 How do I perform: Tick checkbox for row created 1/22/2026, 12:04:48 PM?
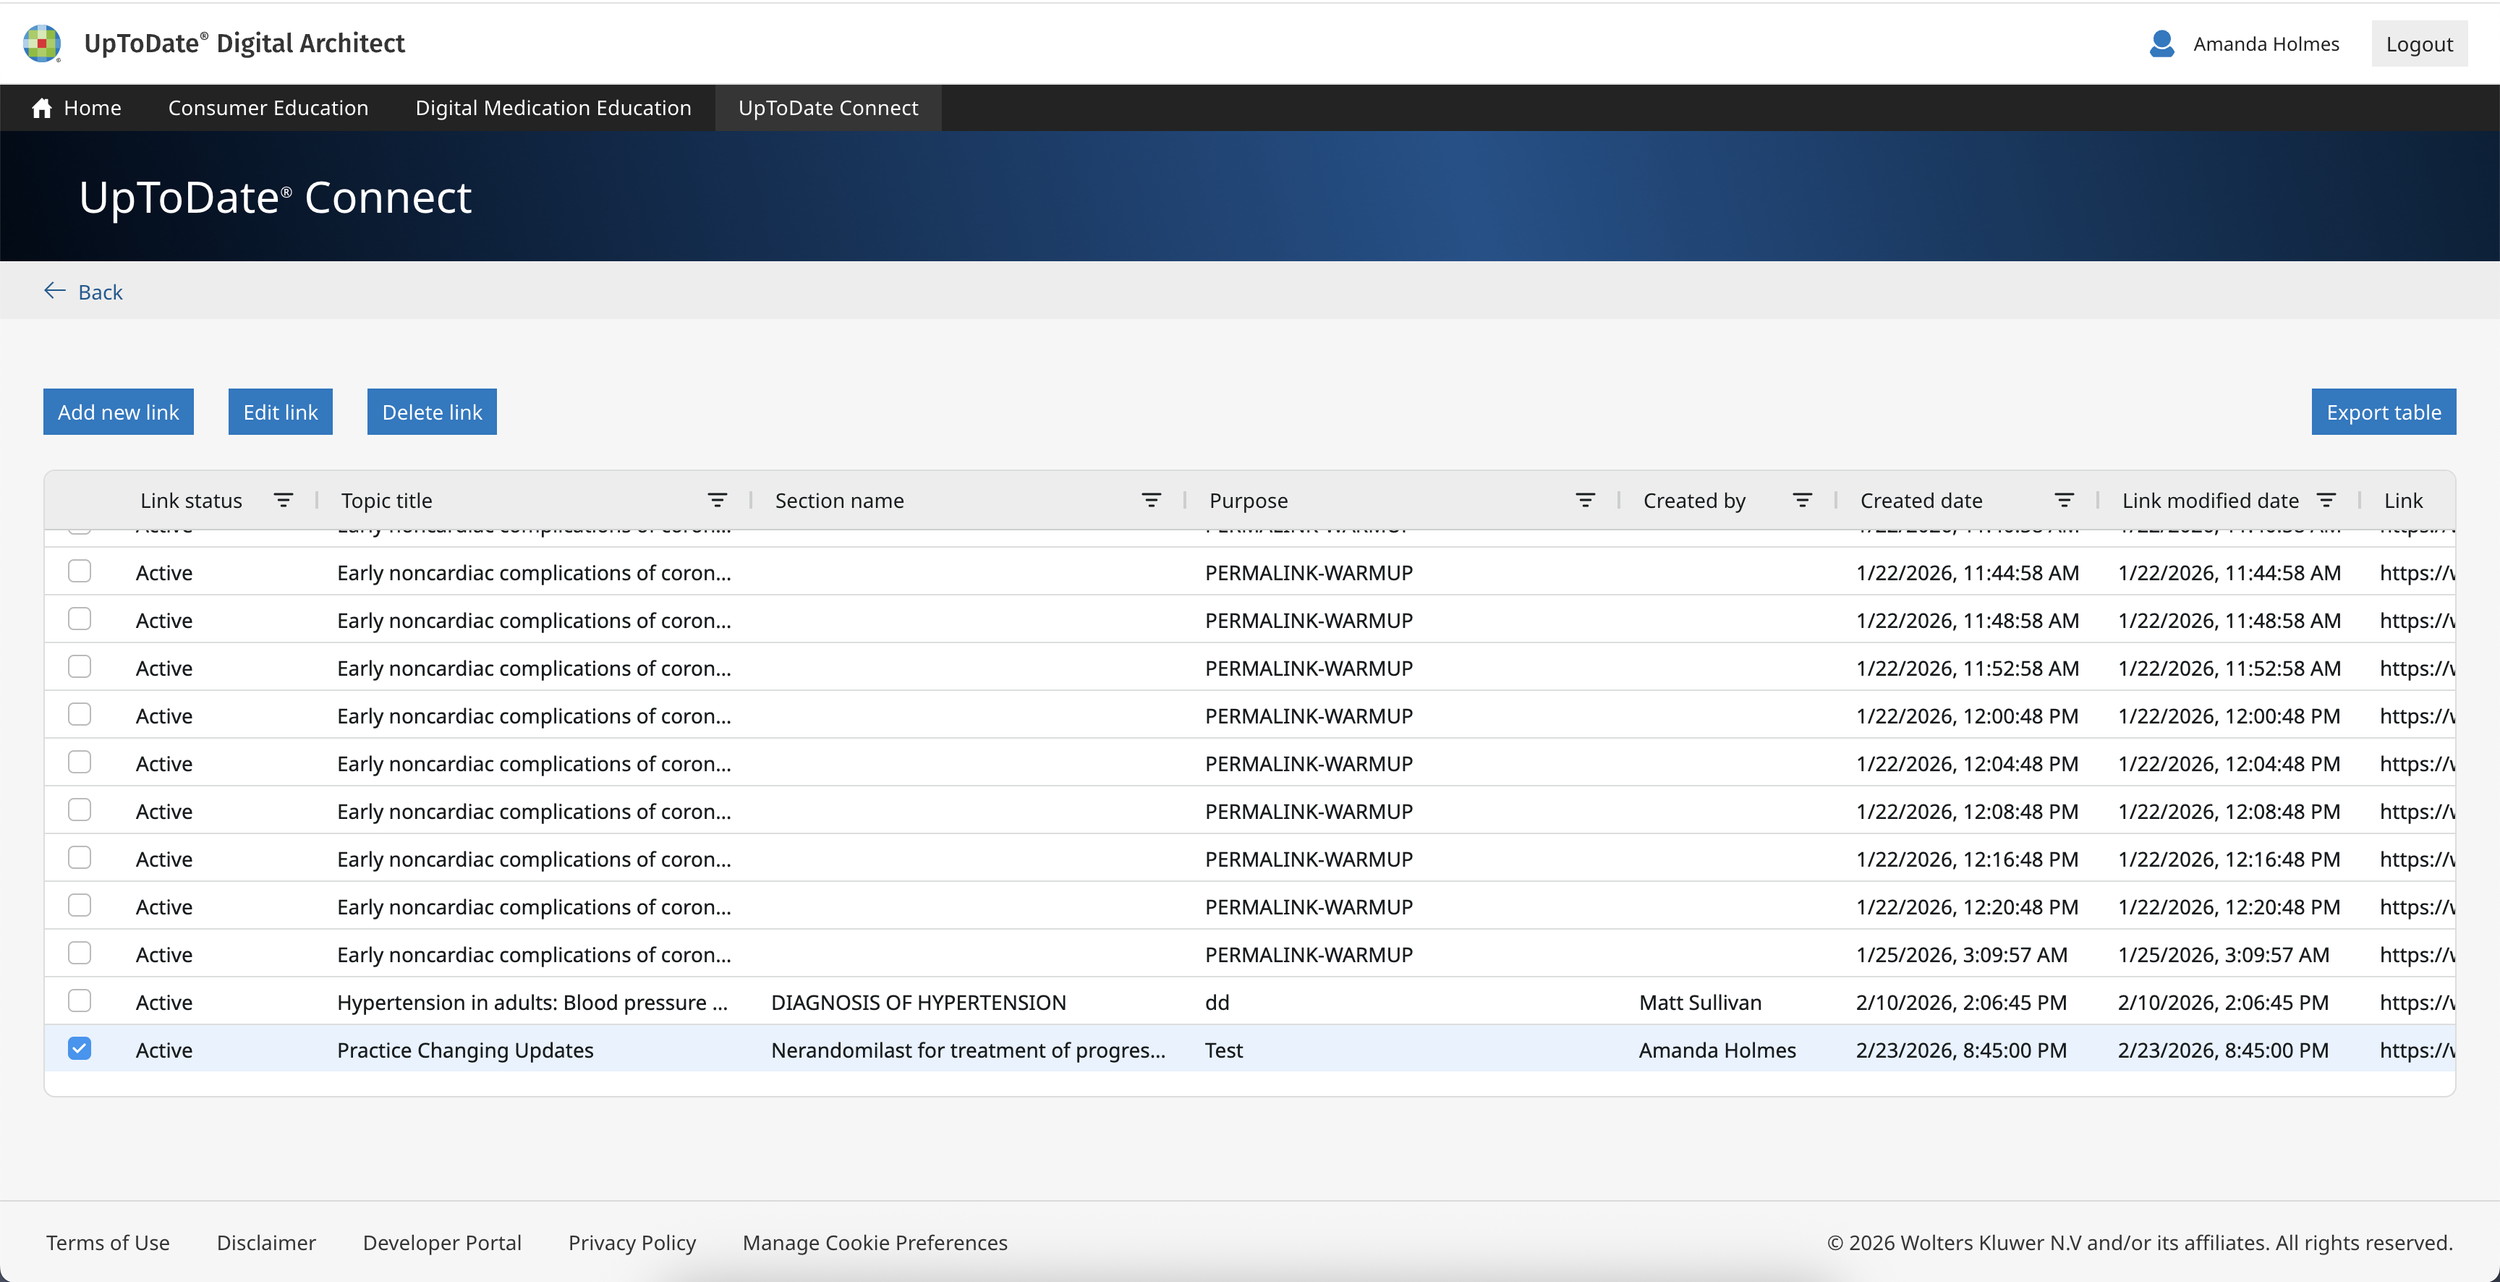(79, 762)
